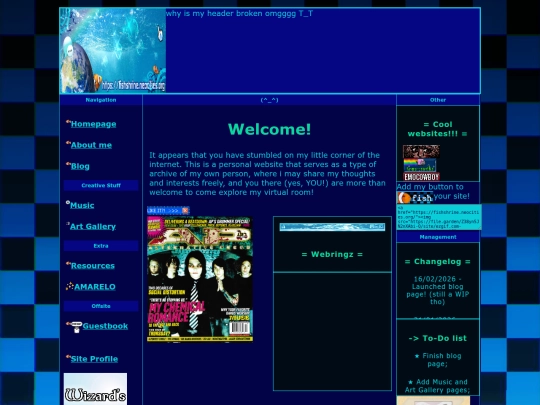Click the orange fish site button

[415, 198]
